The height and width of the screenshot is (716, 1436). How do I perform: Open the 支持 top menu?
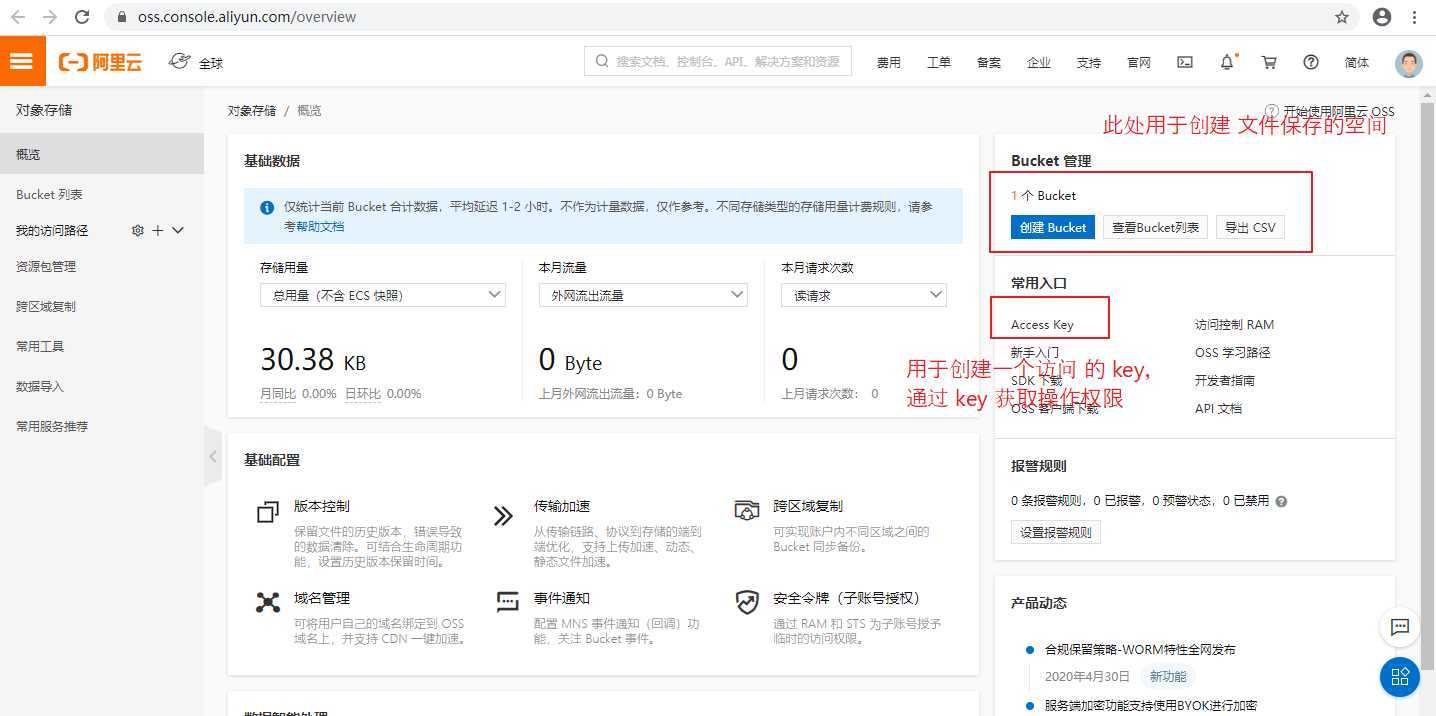tap(1088, 62)
